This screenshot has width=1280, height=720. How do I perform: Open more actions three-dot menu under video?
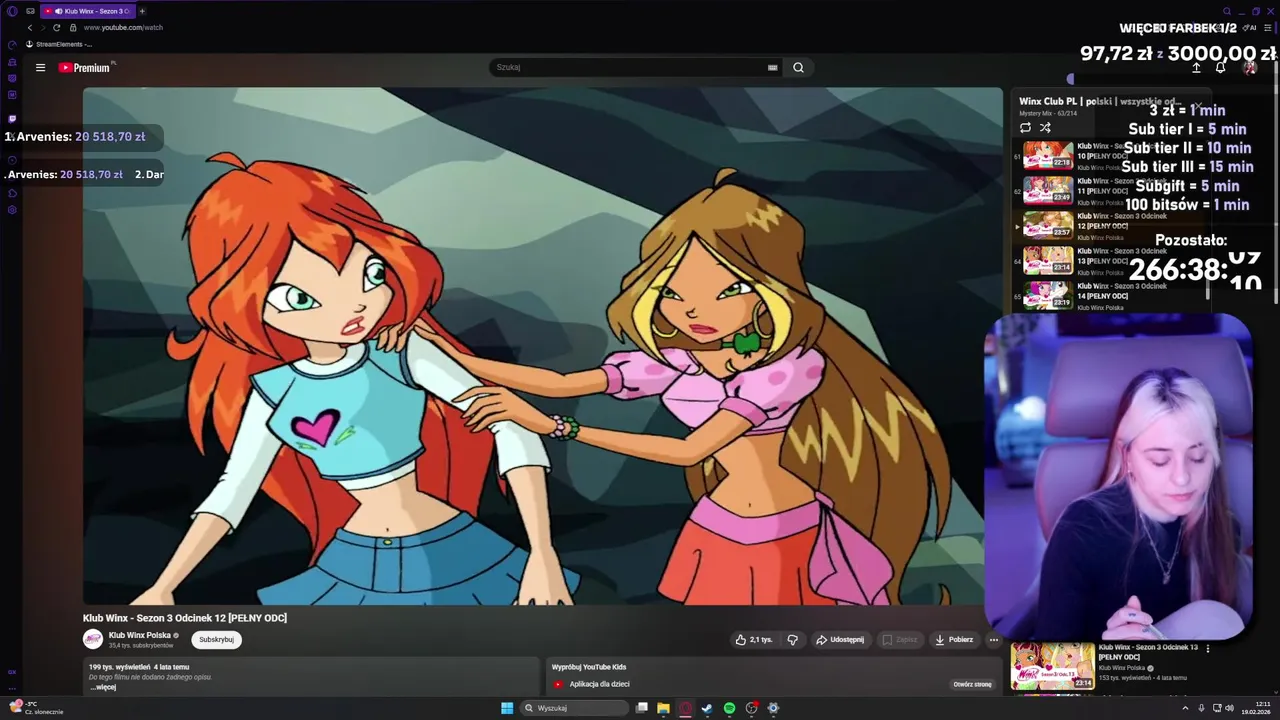click(993, 640)
